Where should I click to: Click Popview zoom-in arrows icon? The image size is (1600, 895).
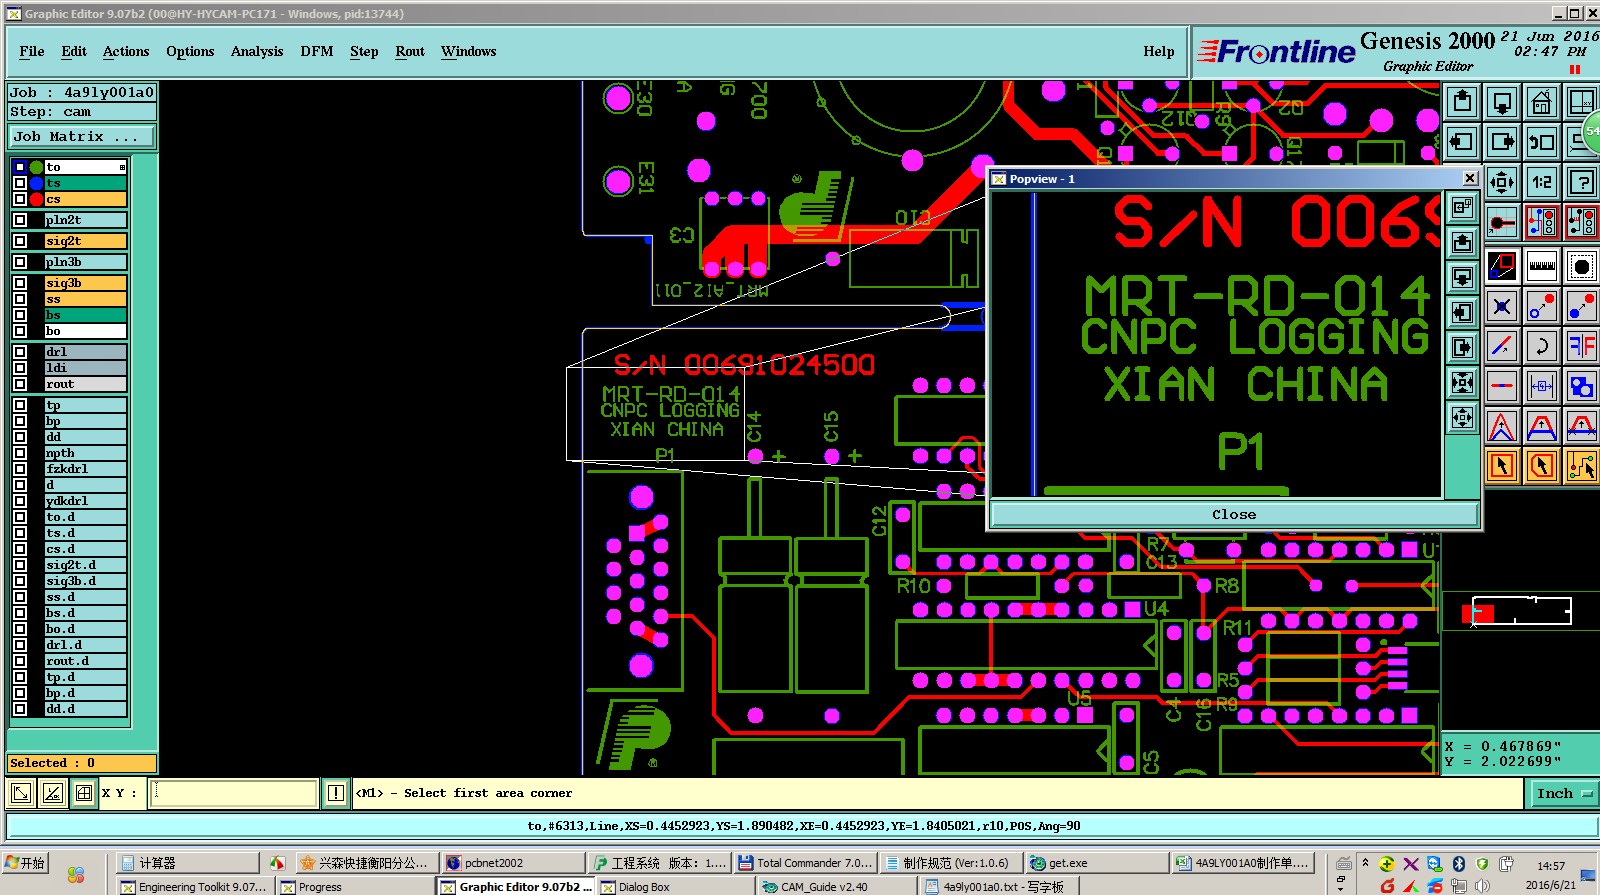(1462, 383)
